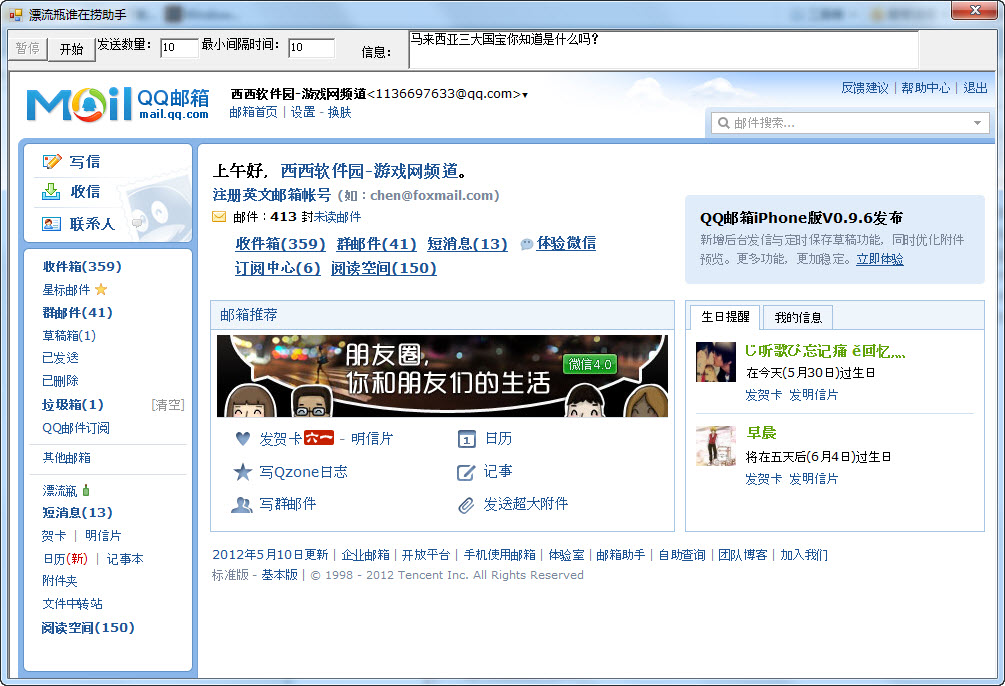Open 阅读空间(150) in the sidebar
This screenshot has height=686, width=1005.
tap(88, 627)
